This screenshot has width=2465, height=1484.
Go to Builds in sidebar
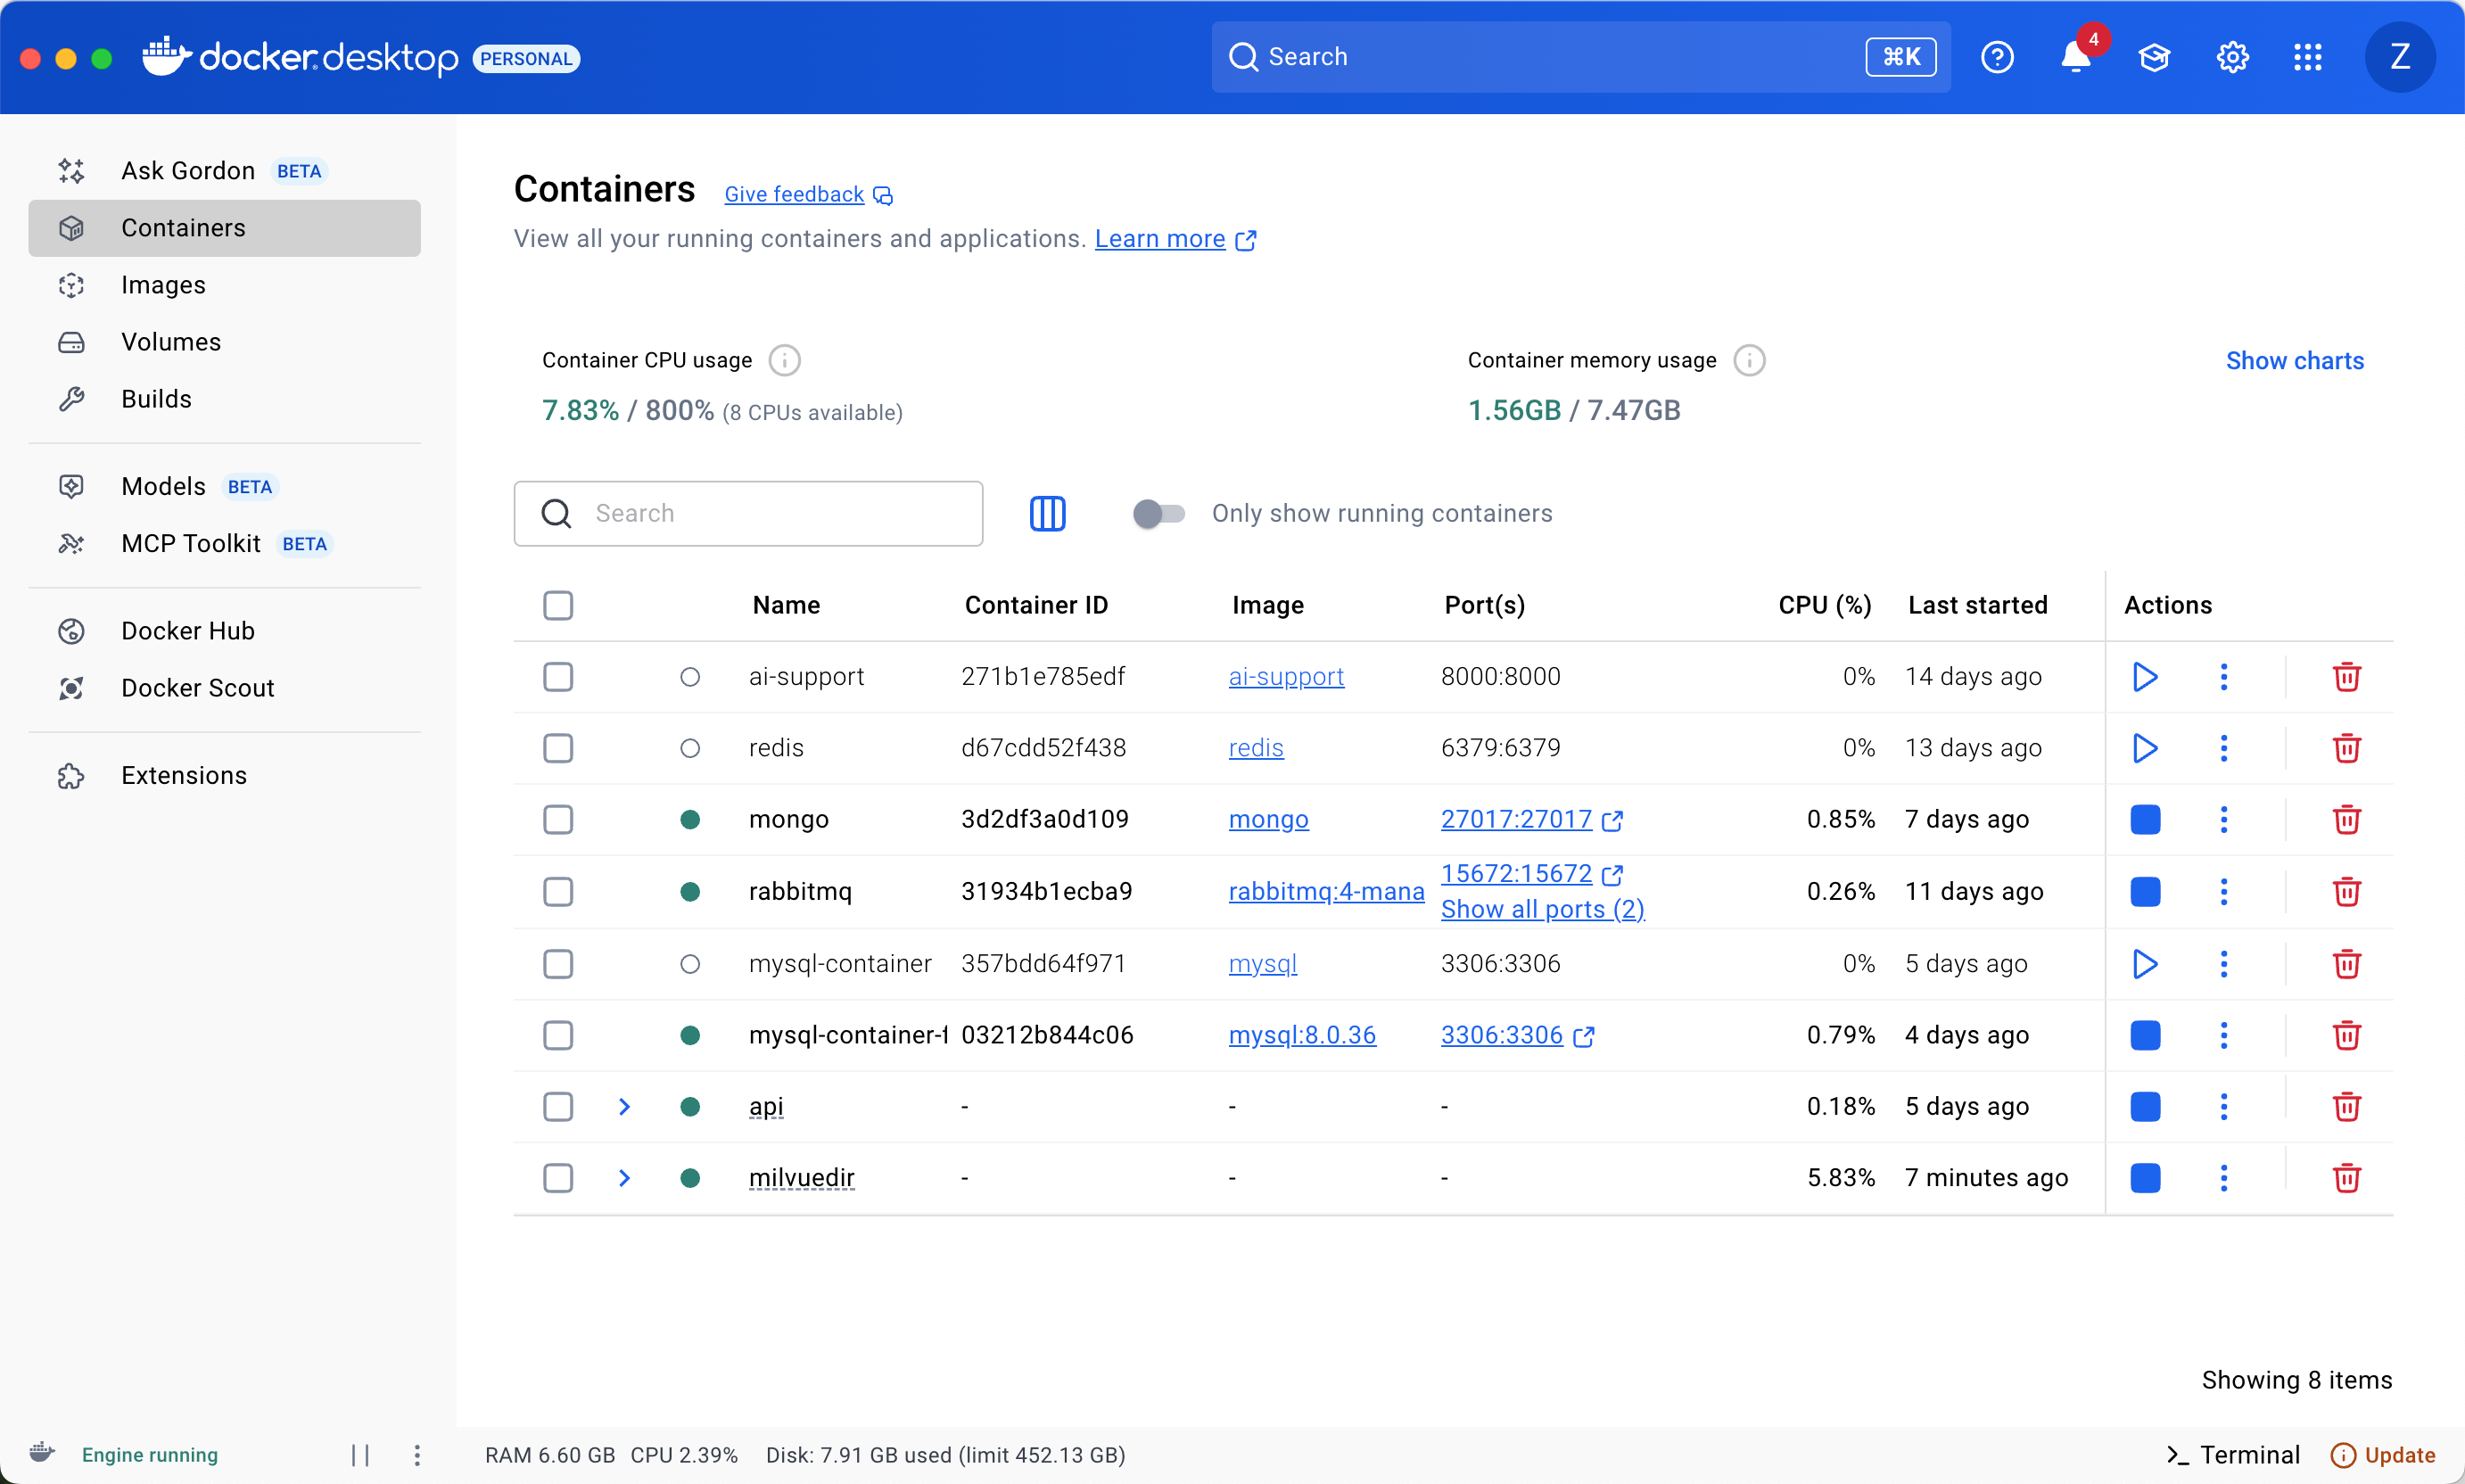pyautogui.click(x=224, y=399)
